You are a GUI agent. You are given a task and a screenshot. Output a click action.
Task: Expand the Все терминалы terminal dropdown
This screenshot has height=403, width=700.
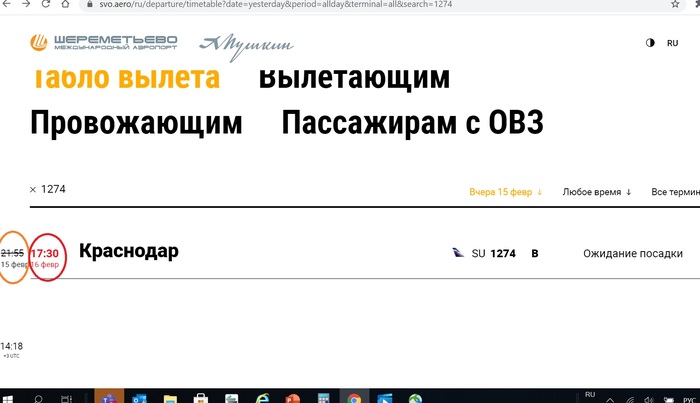(x=675, y=192)
